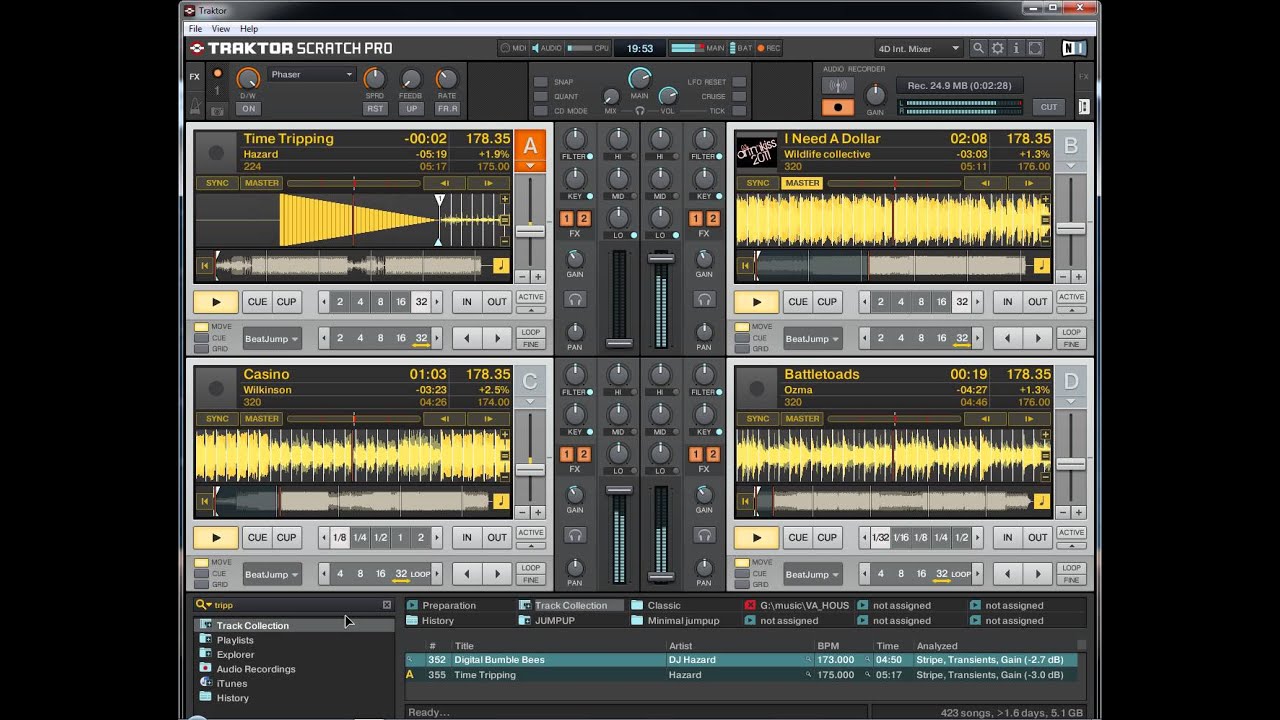Click the info 'i' icon in header
Screen dimensions: 1280x720
(1016, 48)
